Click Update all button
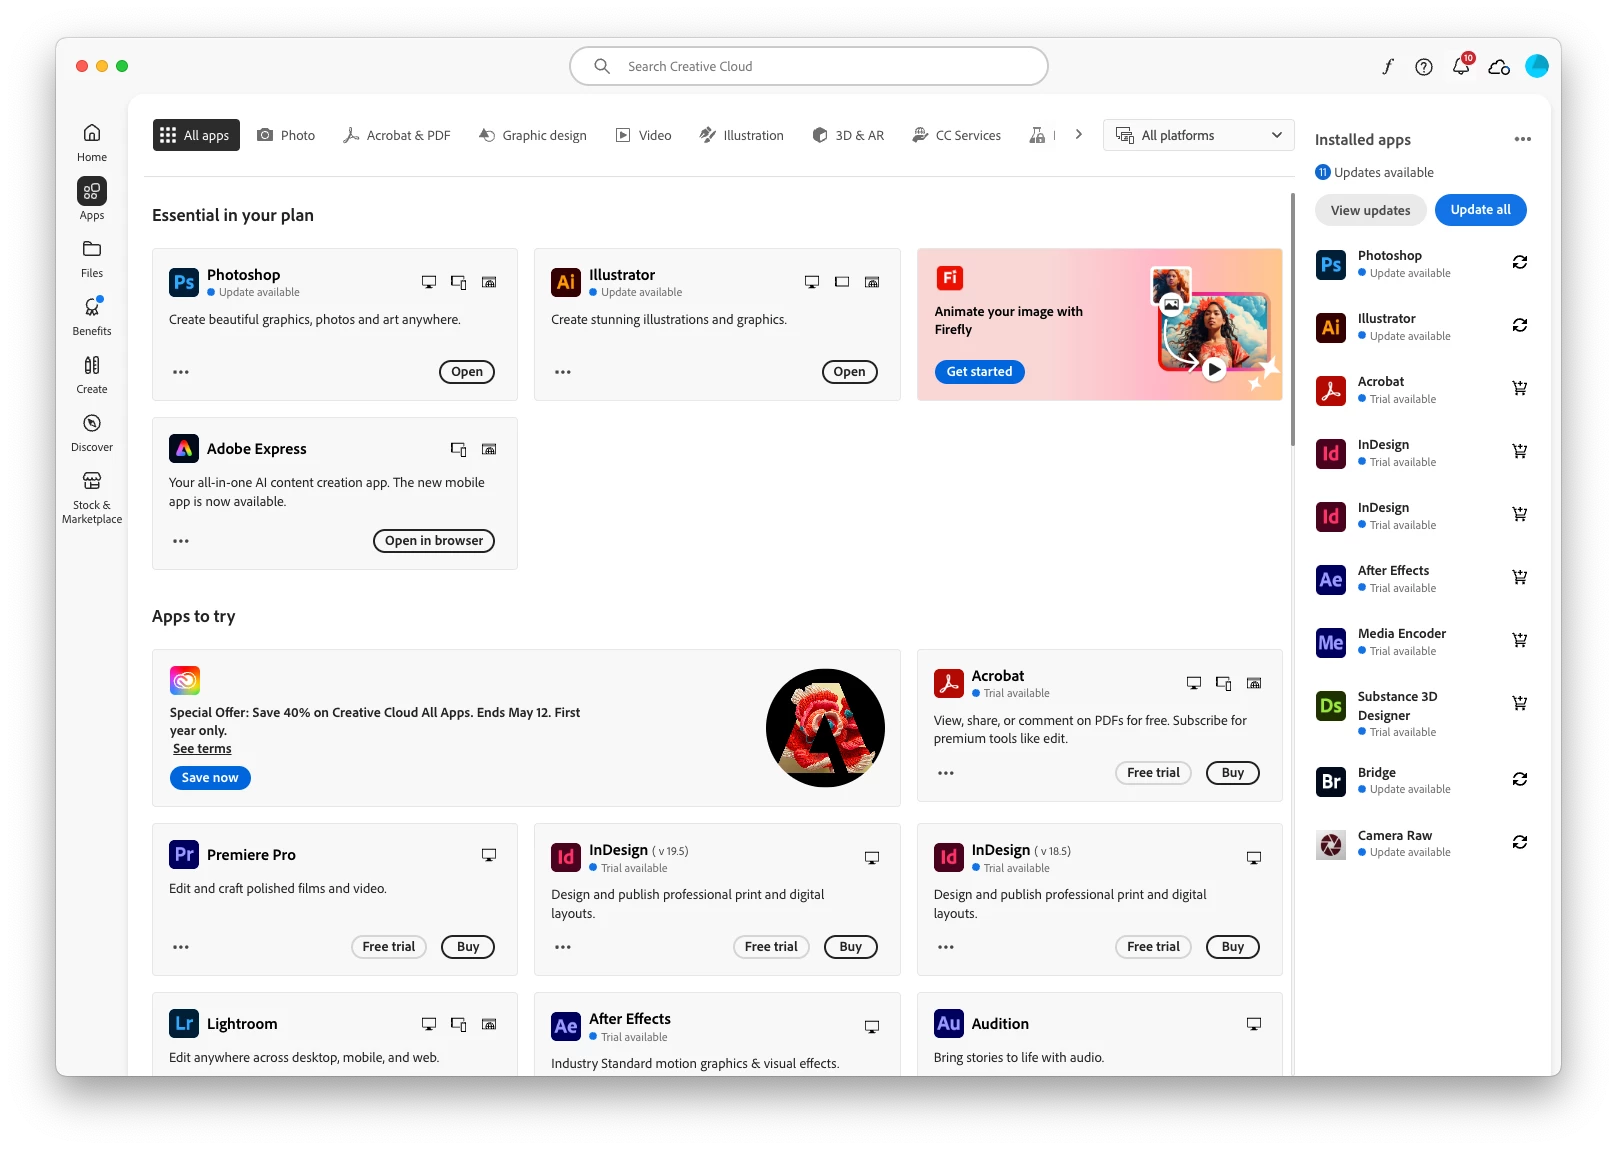Viewport: 1617px width, 1150px height. (1480, 210)
